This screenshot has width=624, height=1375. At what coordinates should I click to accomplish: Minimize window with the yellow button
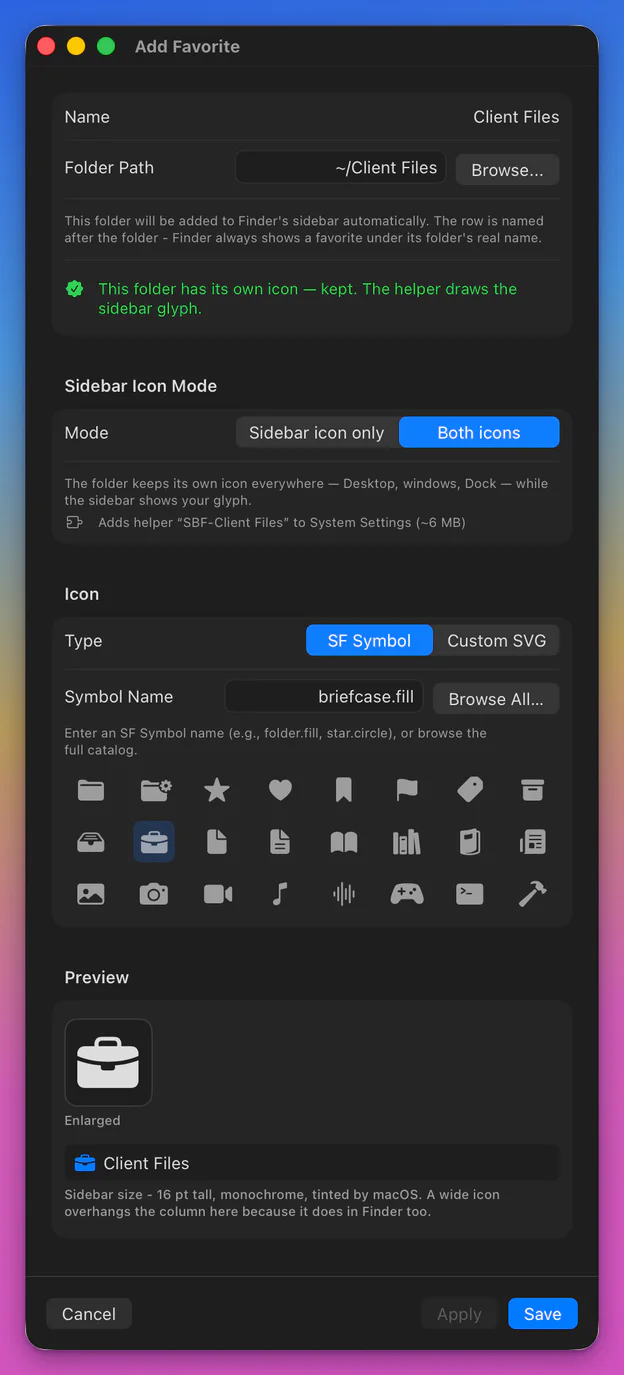(x=76, y=46)
